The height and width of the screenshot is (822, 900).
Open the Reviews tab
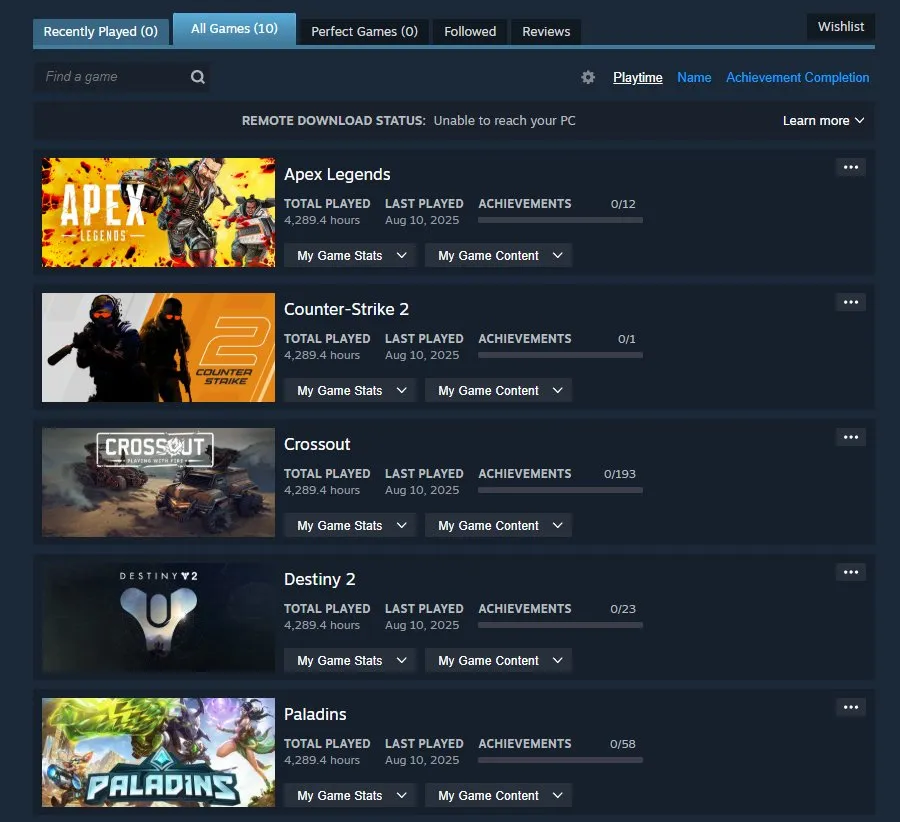point(546,32)
